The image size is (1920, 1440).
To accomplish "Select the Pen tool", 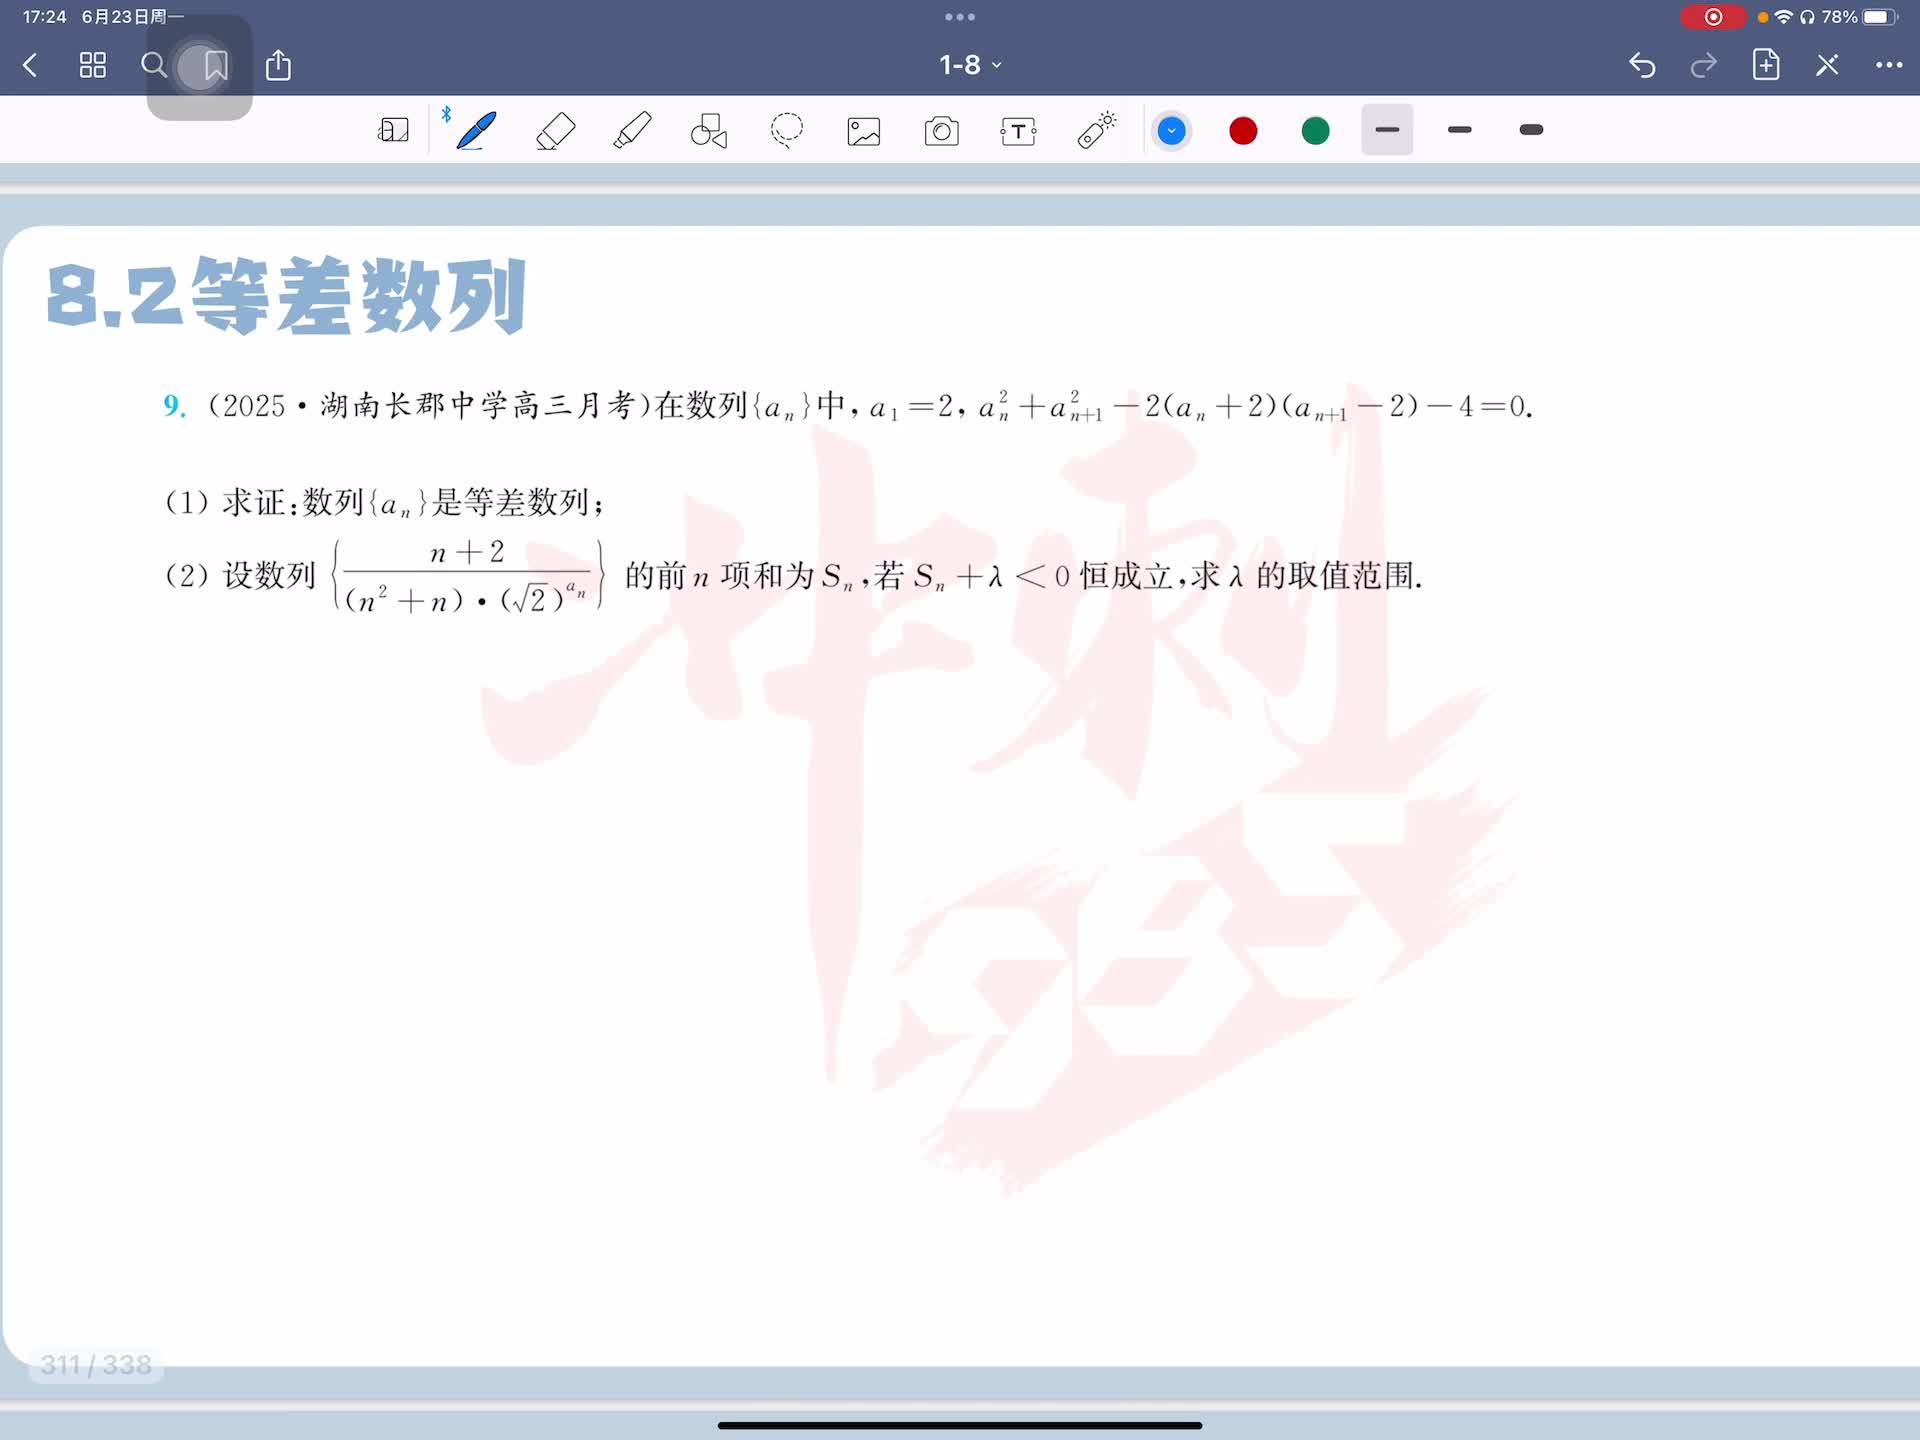I will tap(476, 131).
